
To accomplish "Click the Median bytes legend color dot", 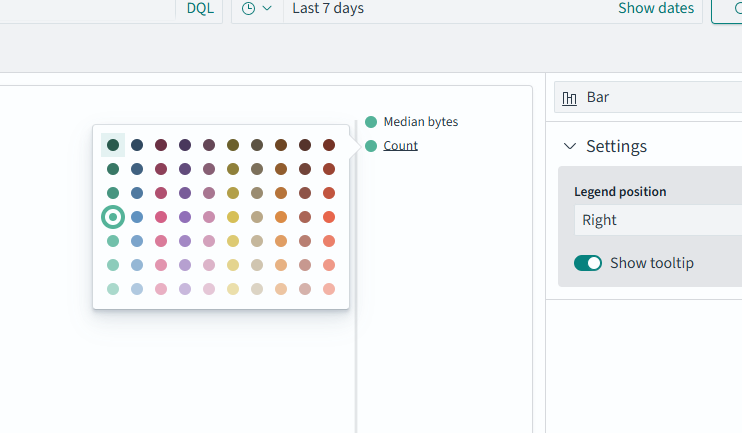I will point(371,122).
